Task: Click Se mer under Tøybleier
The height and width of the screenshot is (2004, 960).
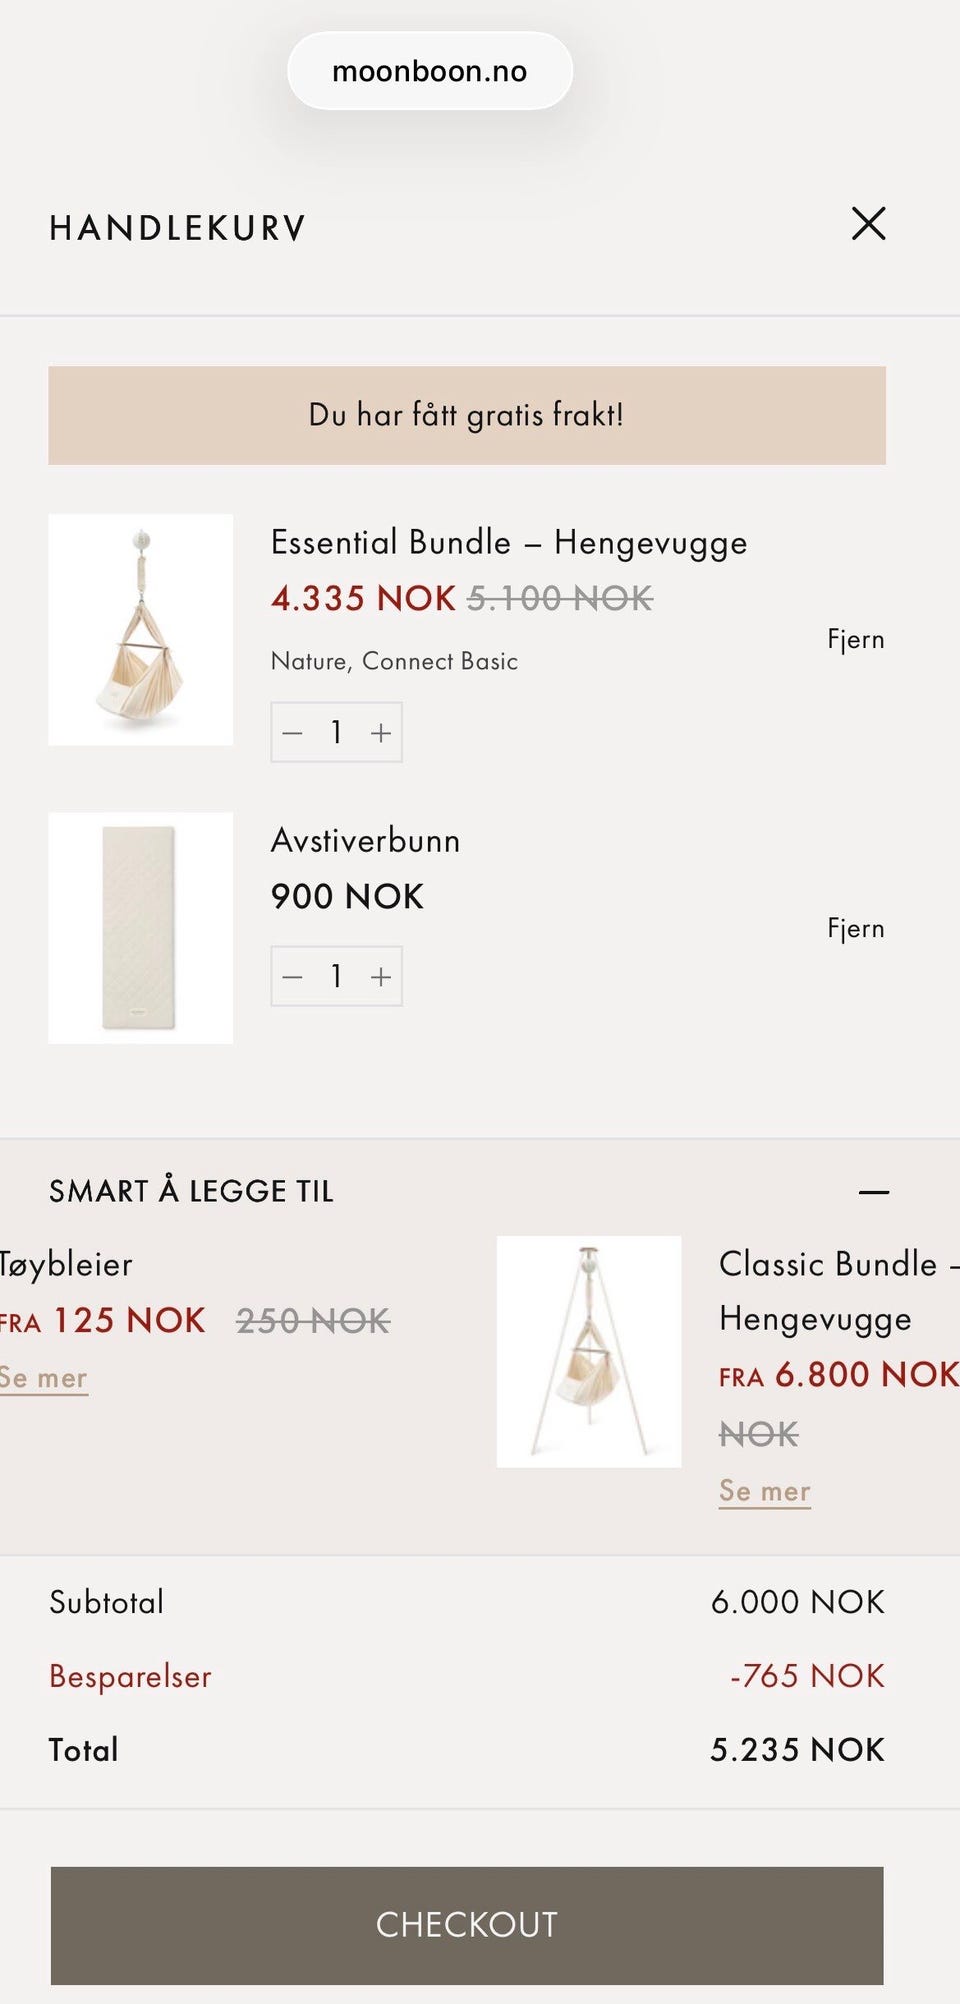Action: [x=44, y=1378]
